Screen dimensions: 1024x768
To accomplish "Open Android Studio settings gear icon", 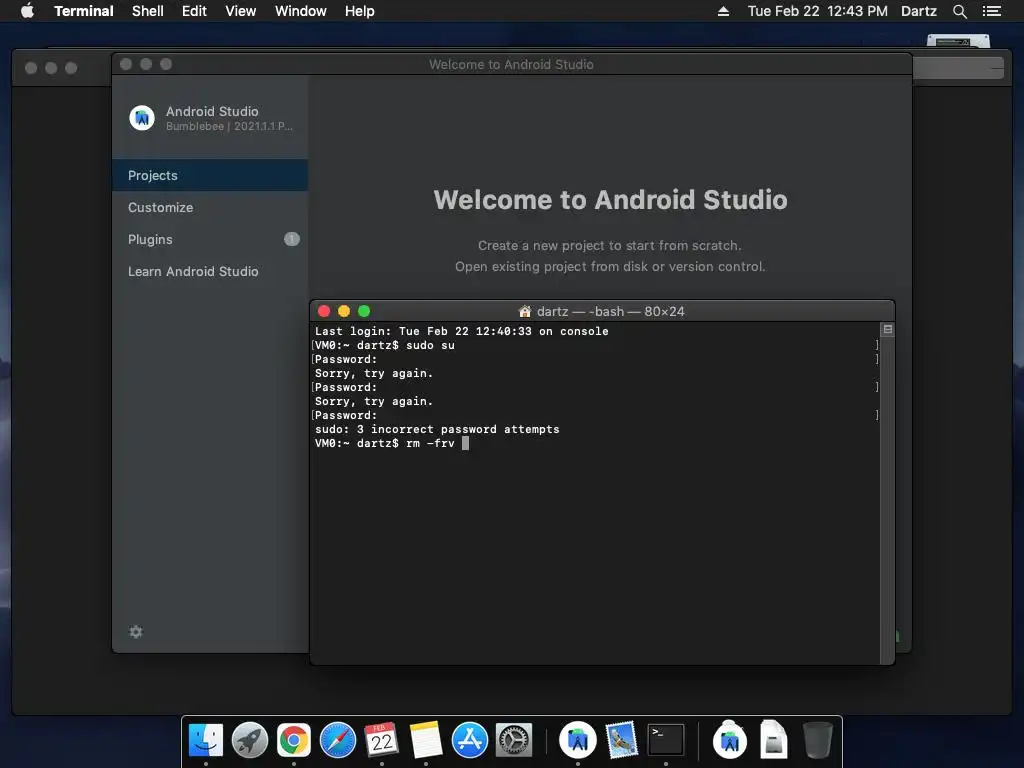I will (x=136, y=632).
